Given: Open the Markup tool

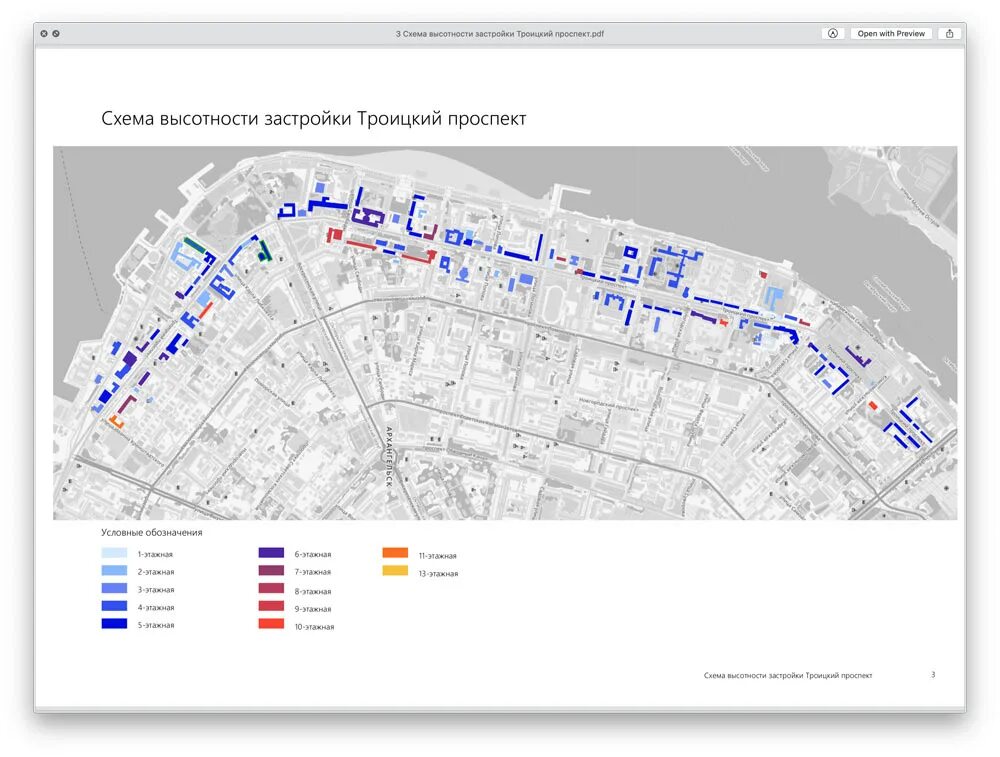Looking at the screenshot, I should pos(833,34).
